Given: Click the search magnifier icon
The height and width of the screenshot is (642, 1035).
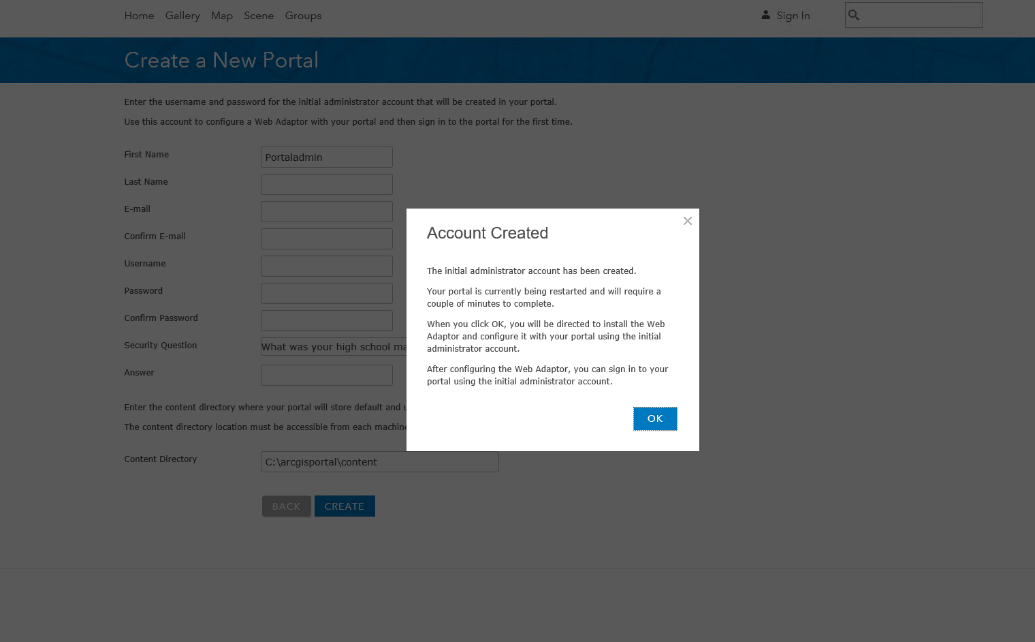Looking at the screenshot, I should [x=854, y=15].
